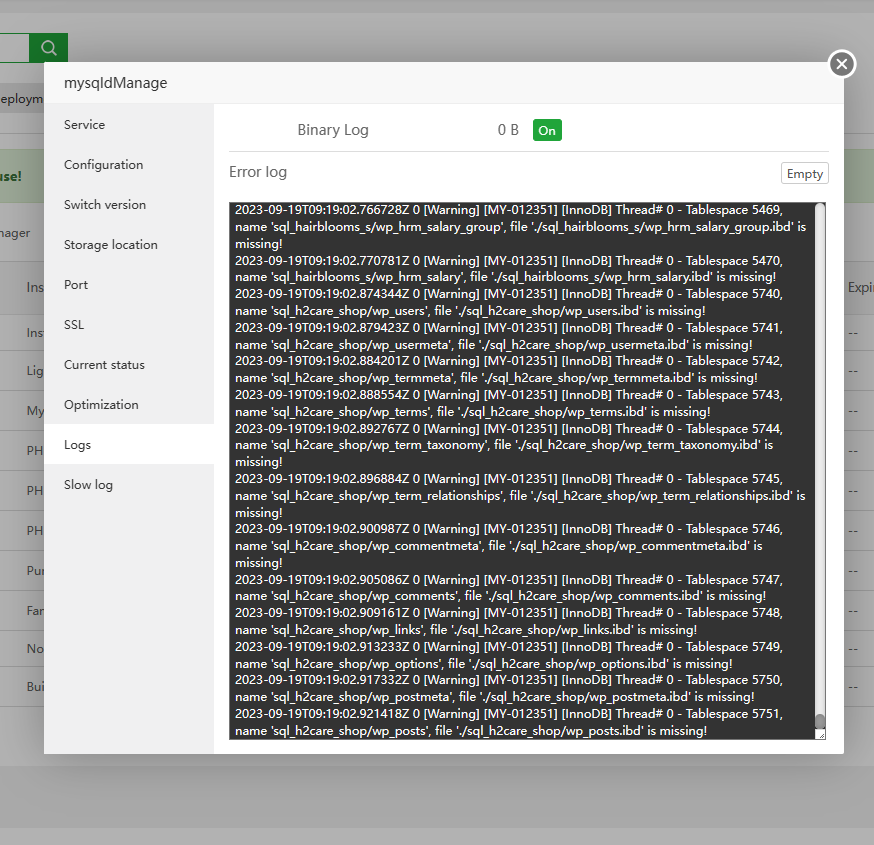Open the Configuration tab
This screenshot has width=874, height=845.
pyautogui.click(x=104, y=165)
